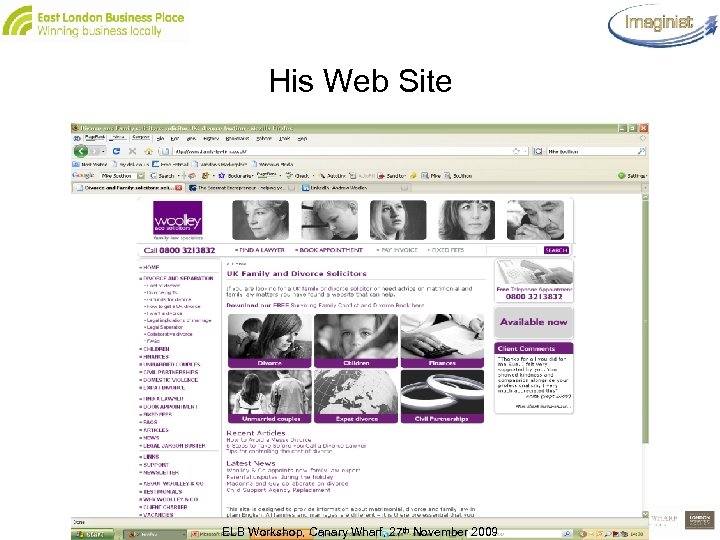Click the Google toolbar Send to button

(x=392, y=175)
